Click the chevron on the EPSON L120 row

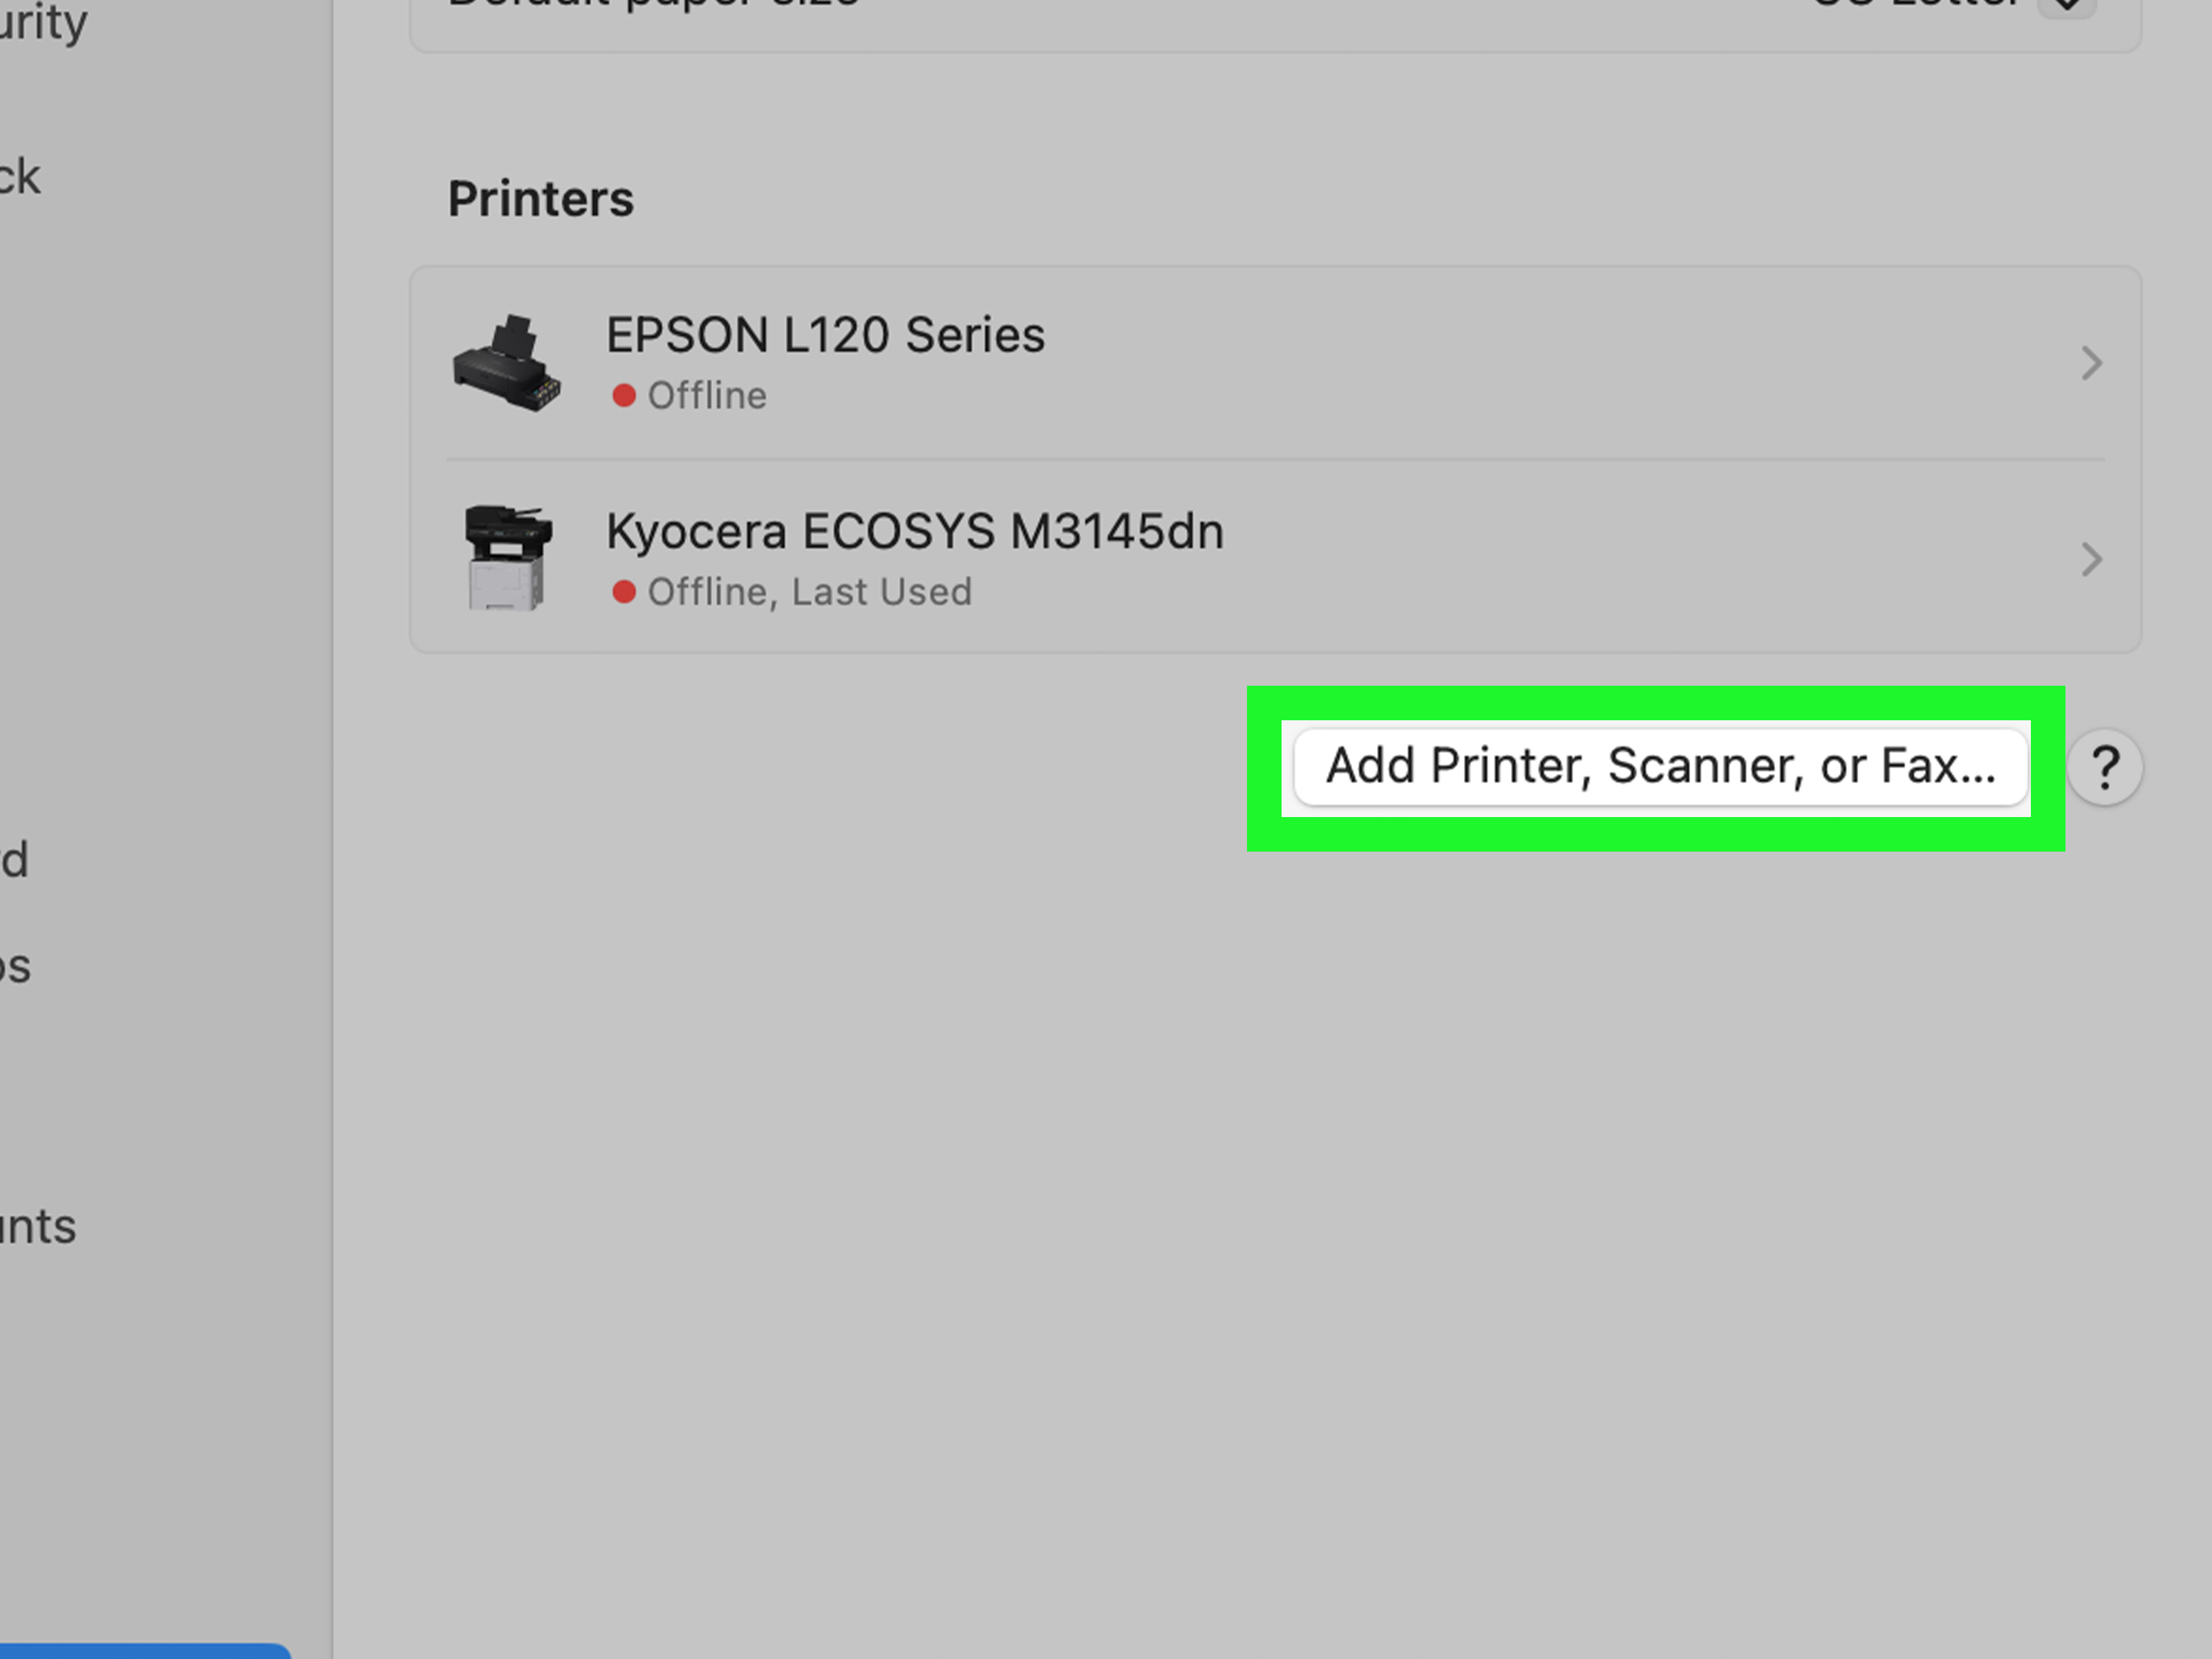[2090, 362]
